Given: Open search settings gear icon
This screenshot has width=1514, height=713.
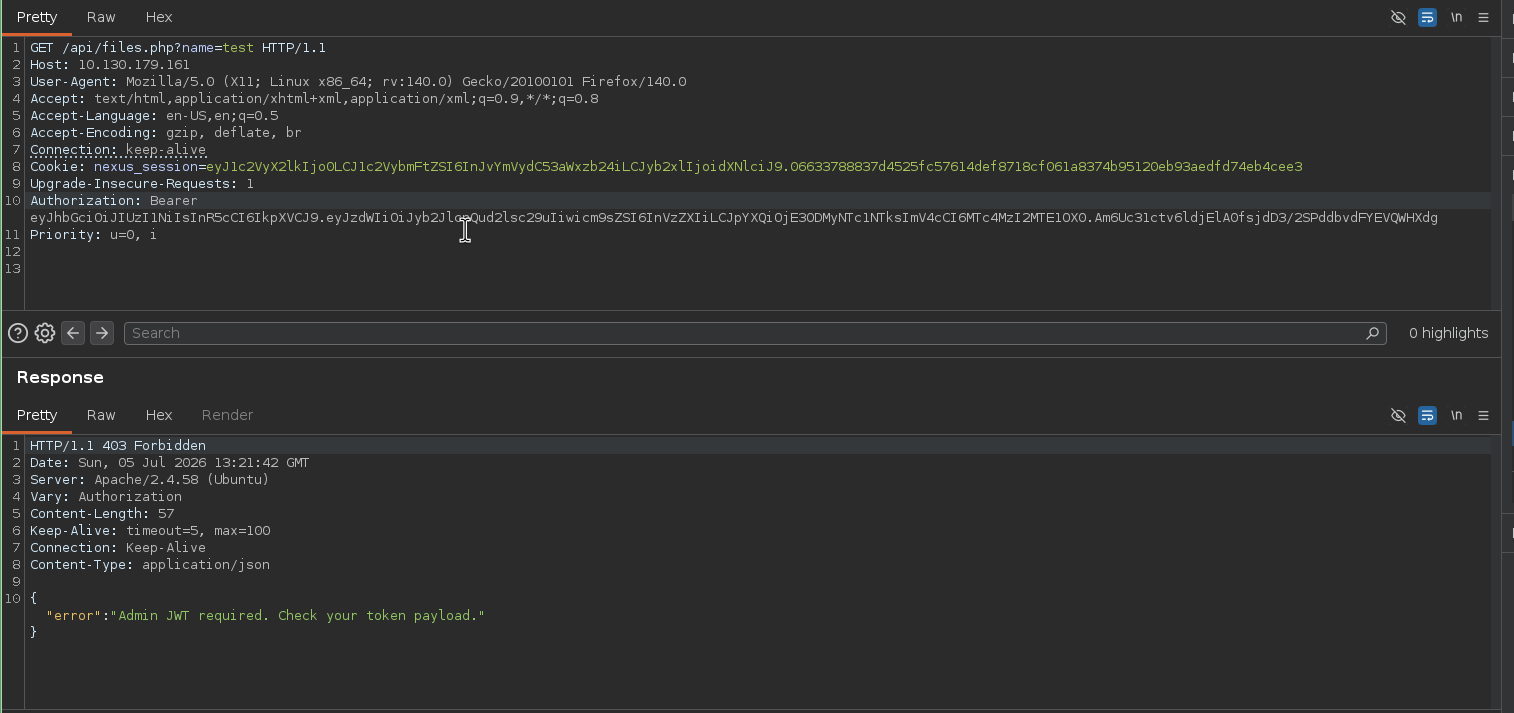Looking at the screenshot, I should click(x=44, y=333).
